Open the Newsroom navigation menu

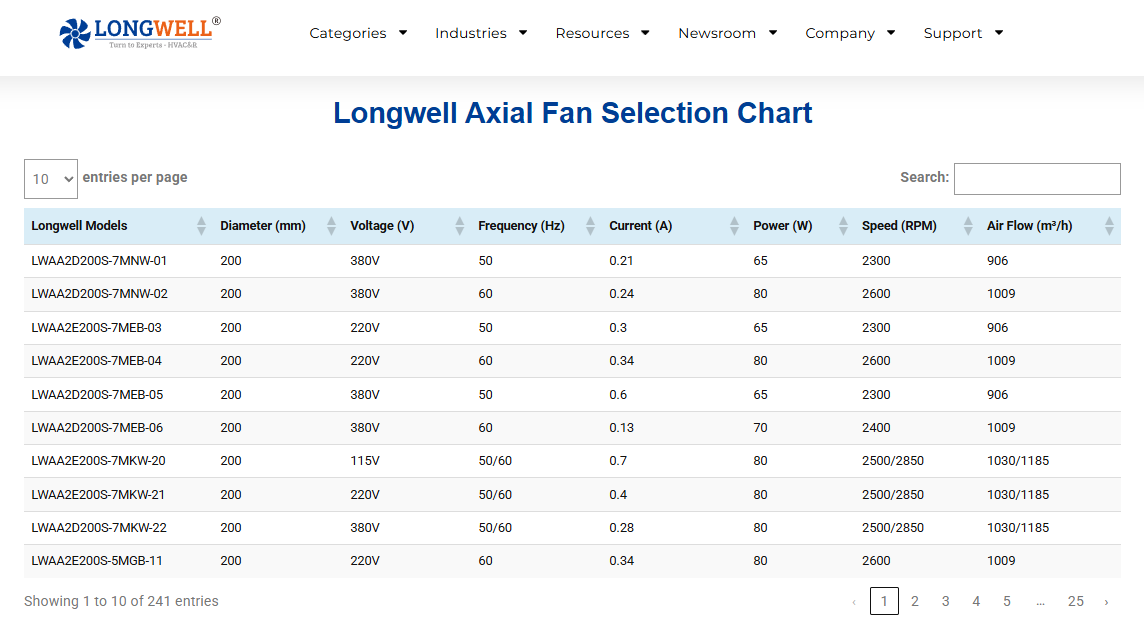pyautogui.click(x=727, y=33)
